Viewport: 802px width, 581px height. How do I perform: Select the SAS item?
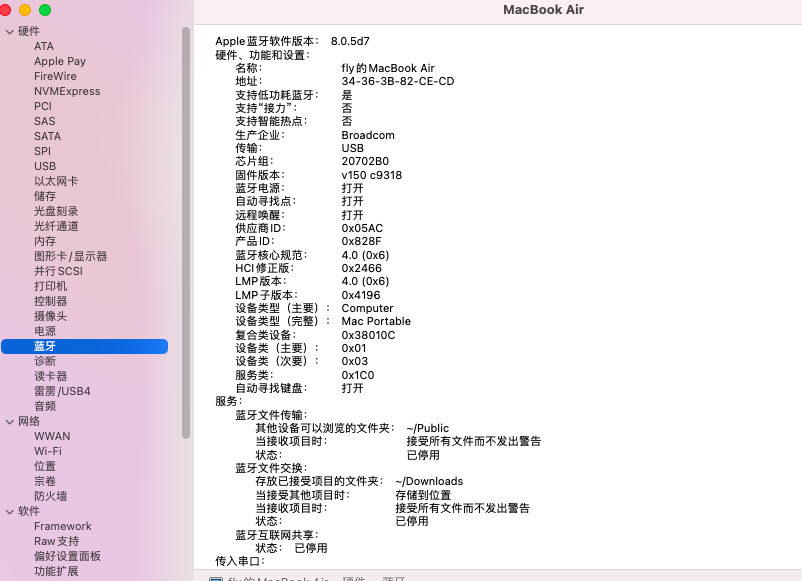(x=44, y=121)
